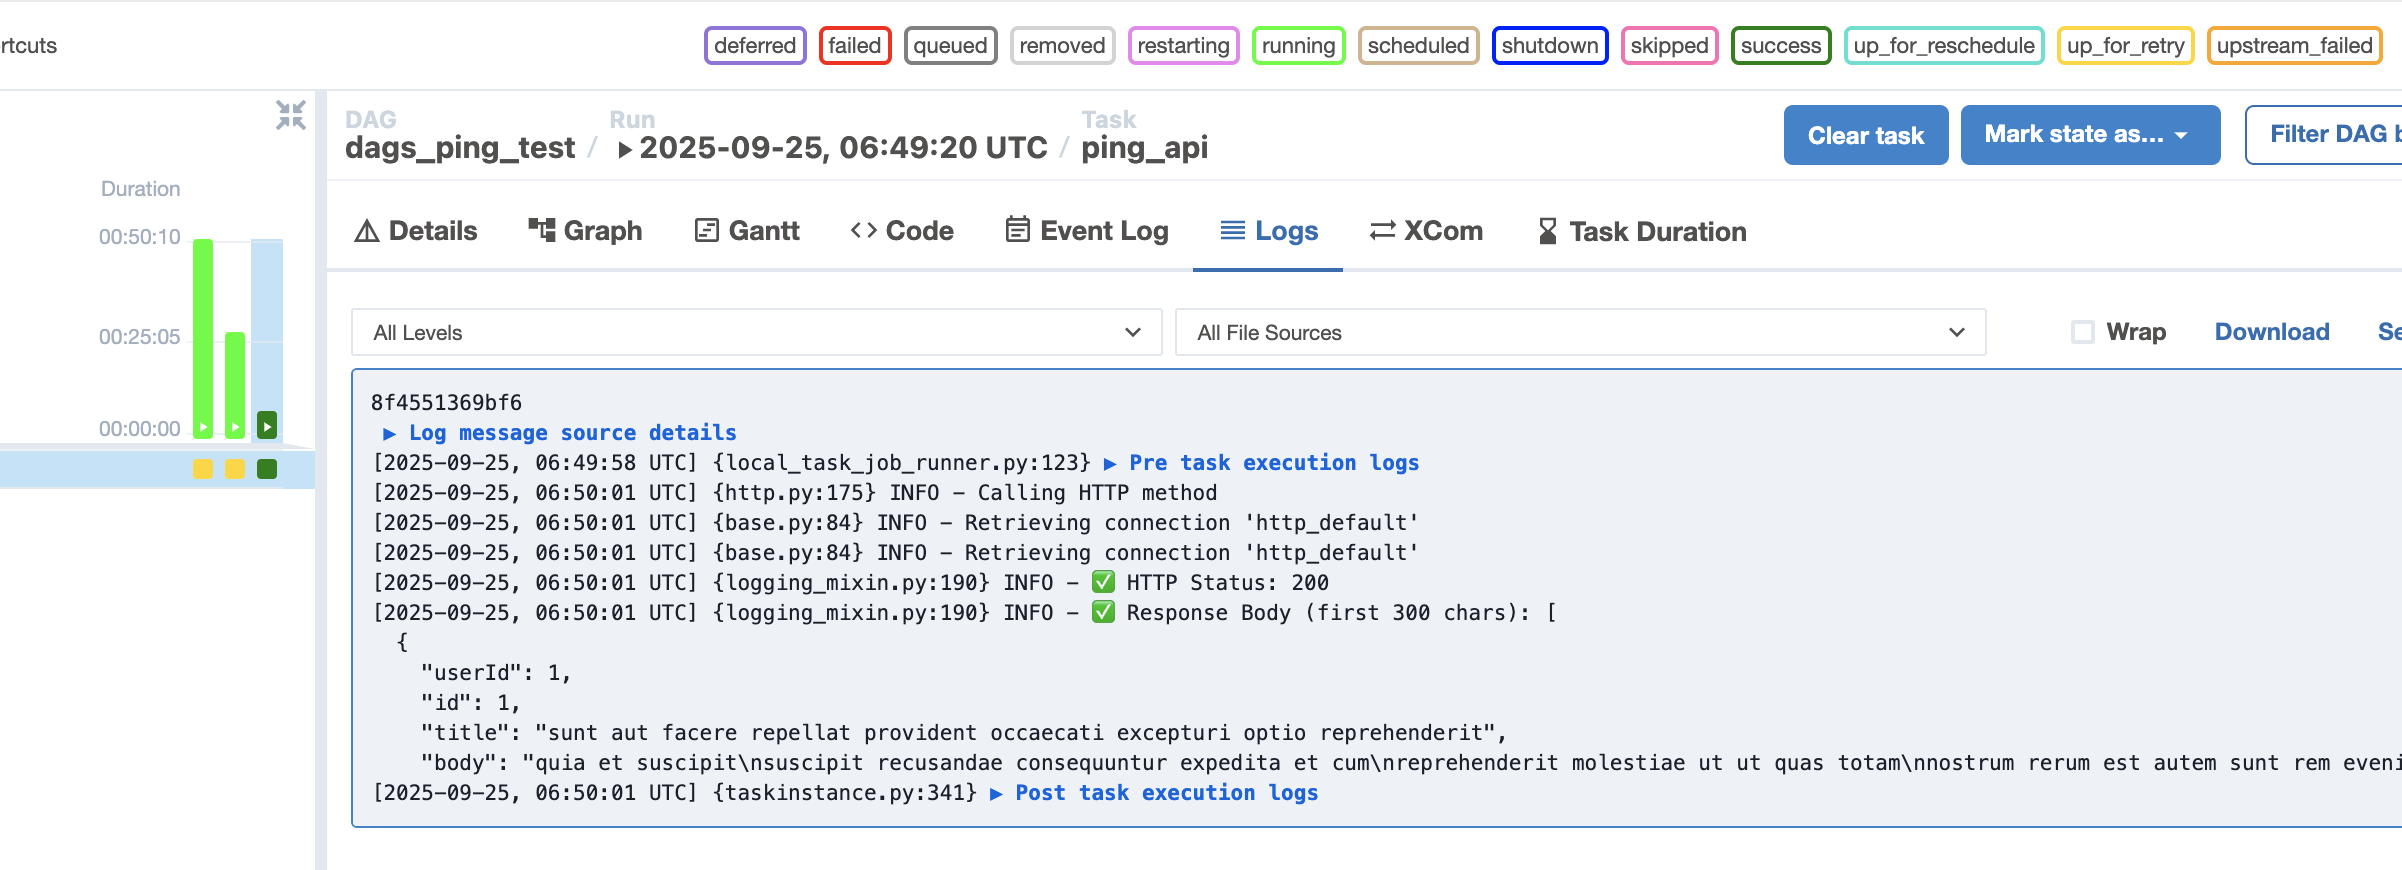Toggle the success status filter badge
The height and width of the screenshot is (870, 2402).
click(1781, 46)
